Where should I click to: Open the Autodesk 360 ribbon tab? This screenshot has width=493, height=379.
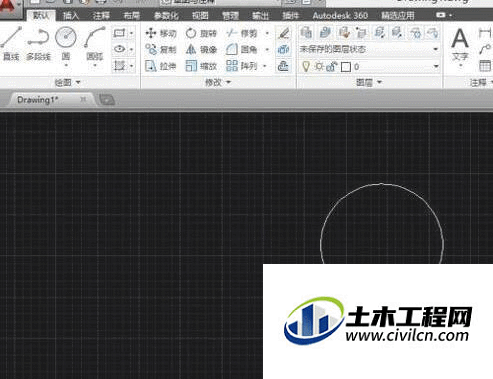pyautogui.click(x=340, y=15)
